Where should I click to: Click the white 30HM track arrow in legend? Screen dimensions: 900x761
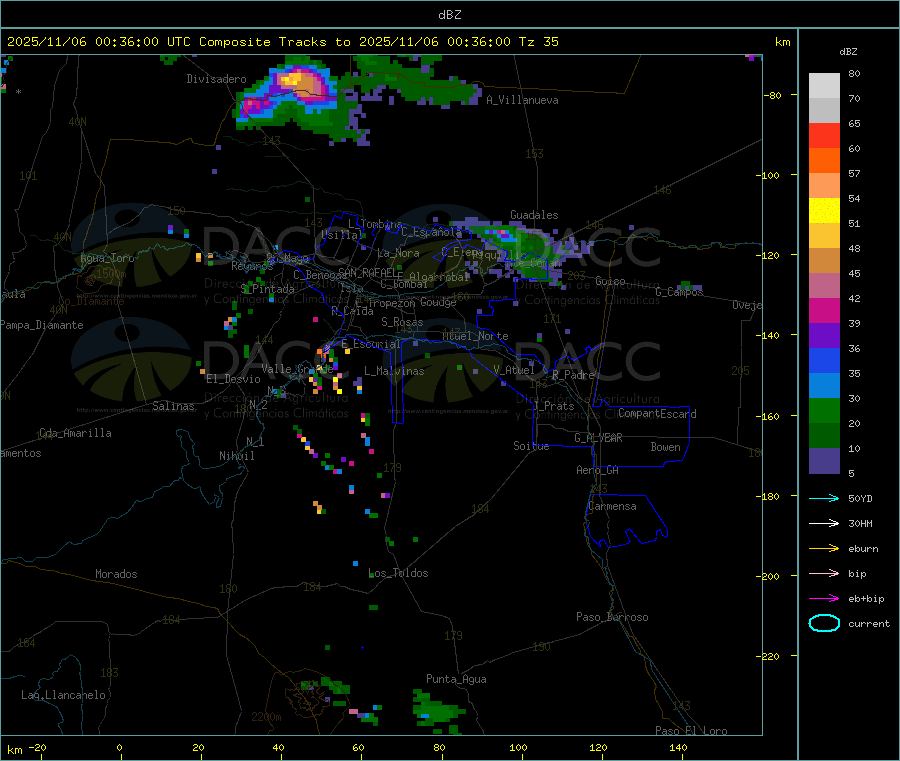coord(824,523)
